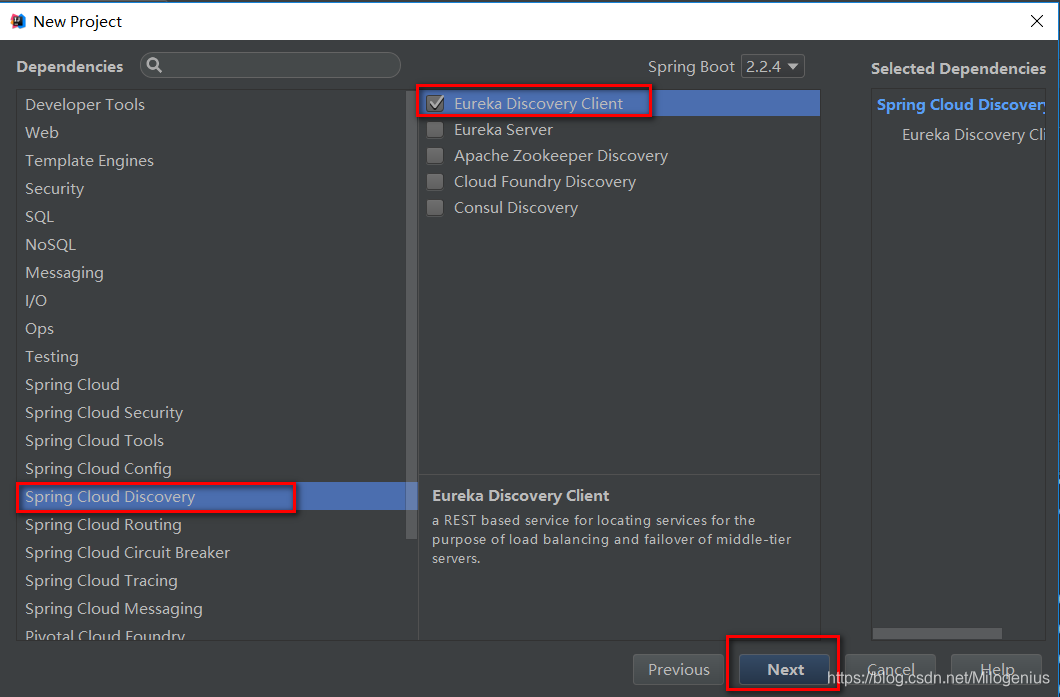Image resolution: width=1060 pixels, height=697 pixels.
Task: Select the SQL category
Action: tap(211, 217)
